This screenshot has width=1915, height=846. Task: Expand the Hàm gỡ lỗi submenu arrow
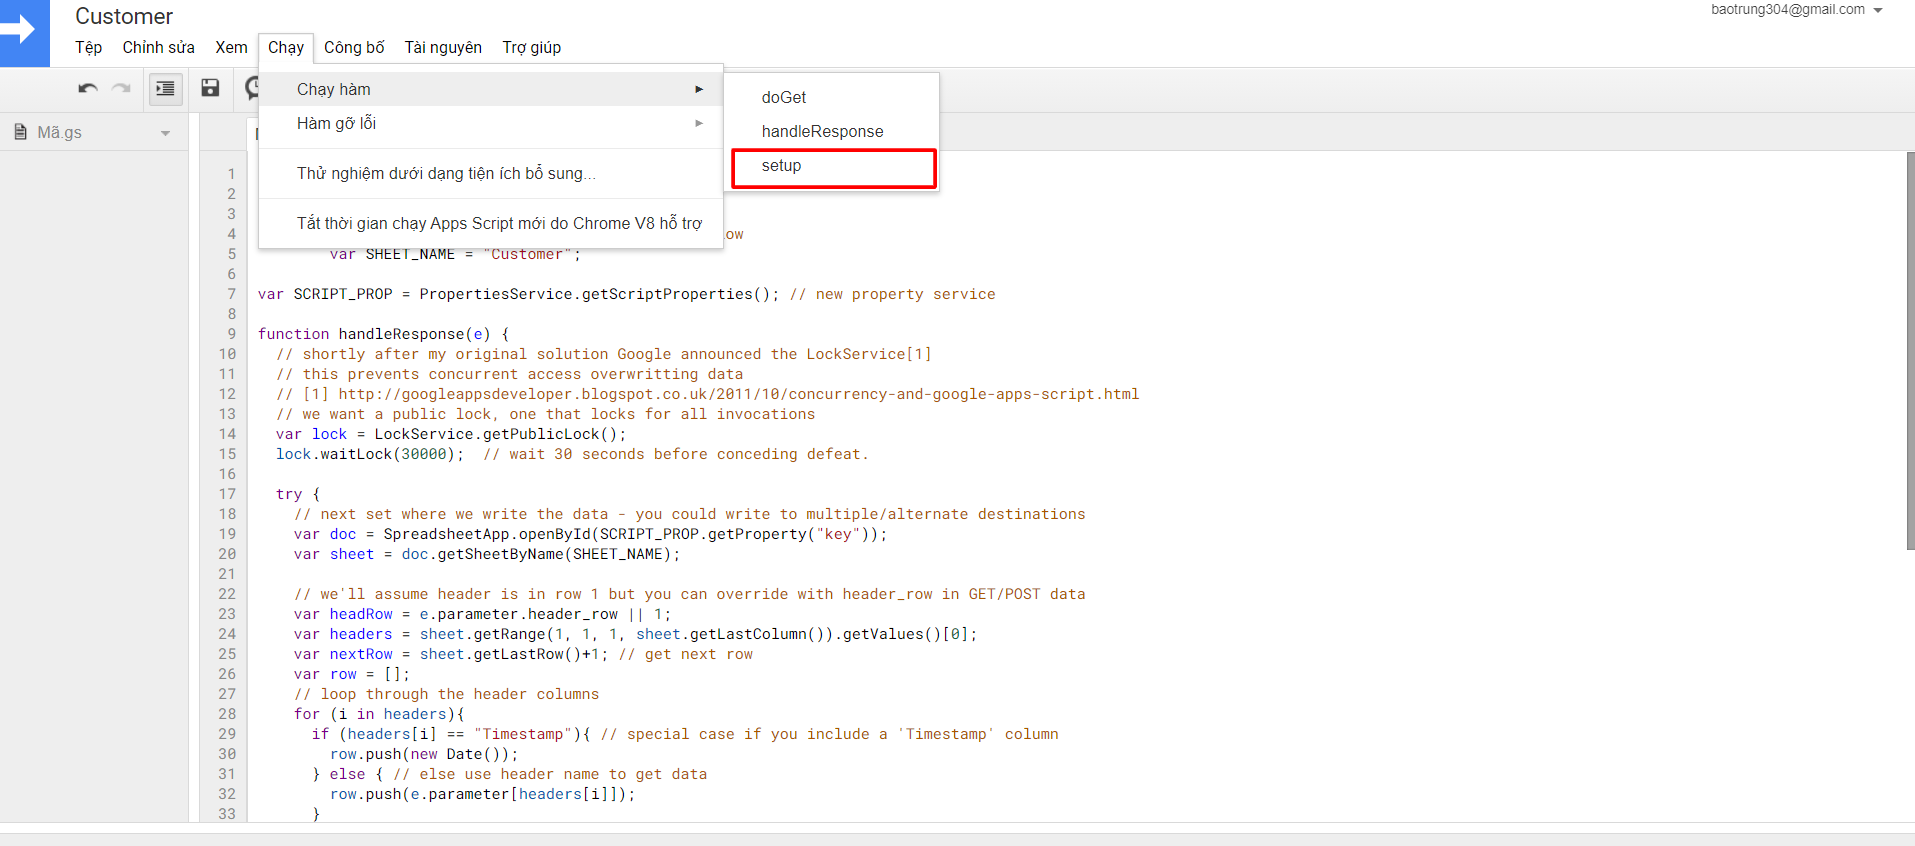pos(699,123)
